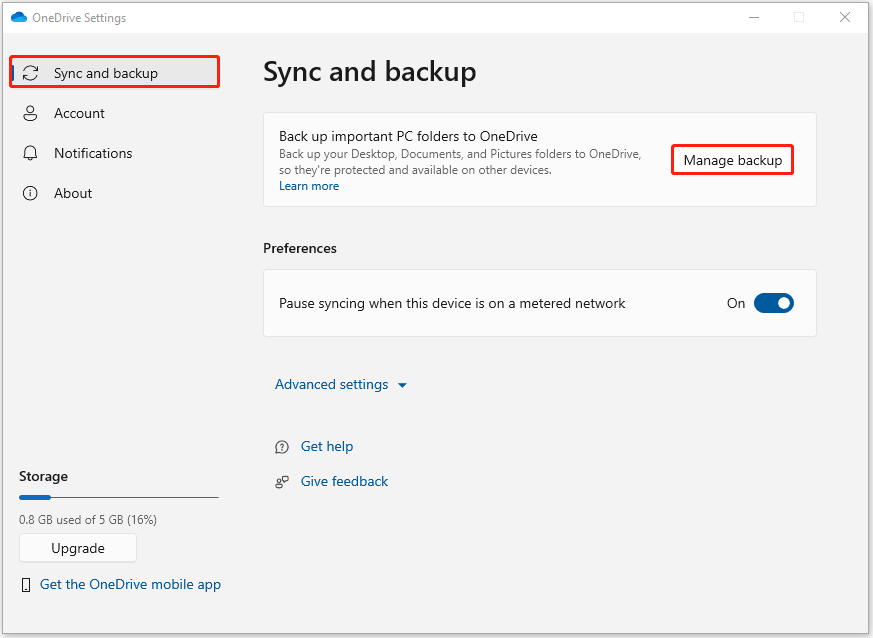Click the storage usage progress bar
Image resolution: width=873 pixels, height=638 pixels.
(x=119, y=497)
